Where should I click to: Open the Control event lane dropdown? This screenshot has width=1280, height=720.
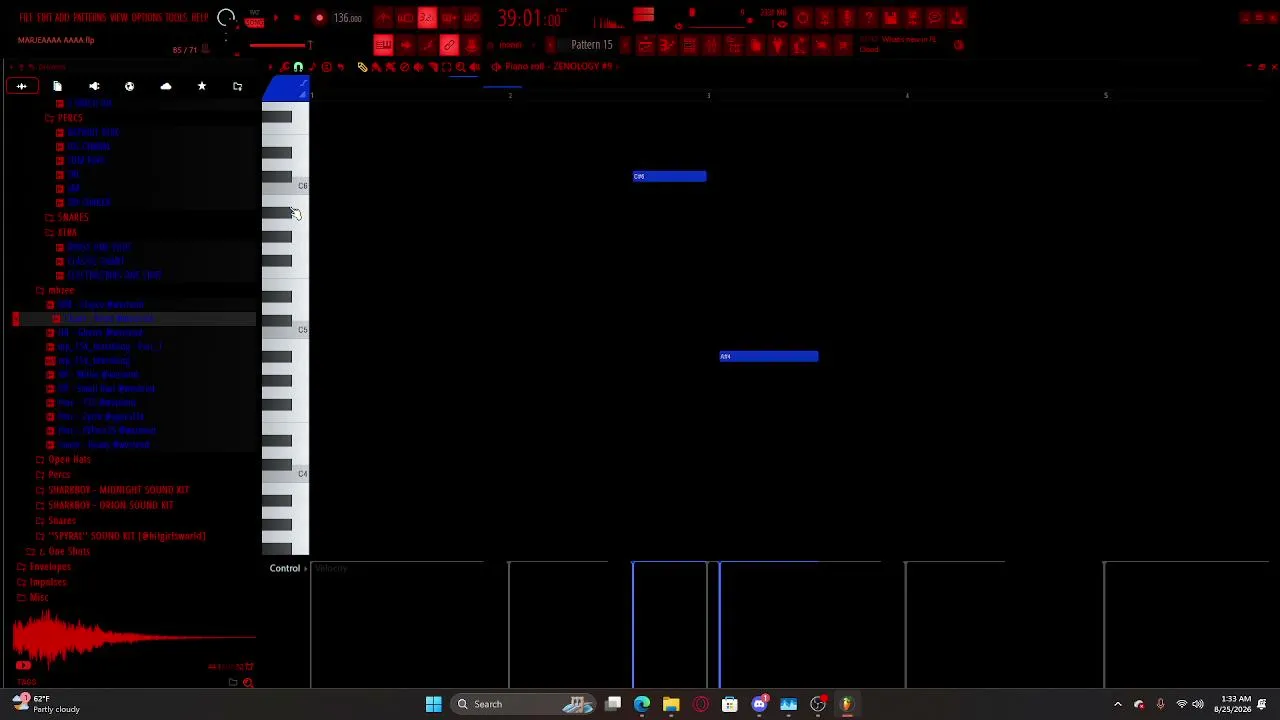[x=288, y=568]
